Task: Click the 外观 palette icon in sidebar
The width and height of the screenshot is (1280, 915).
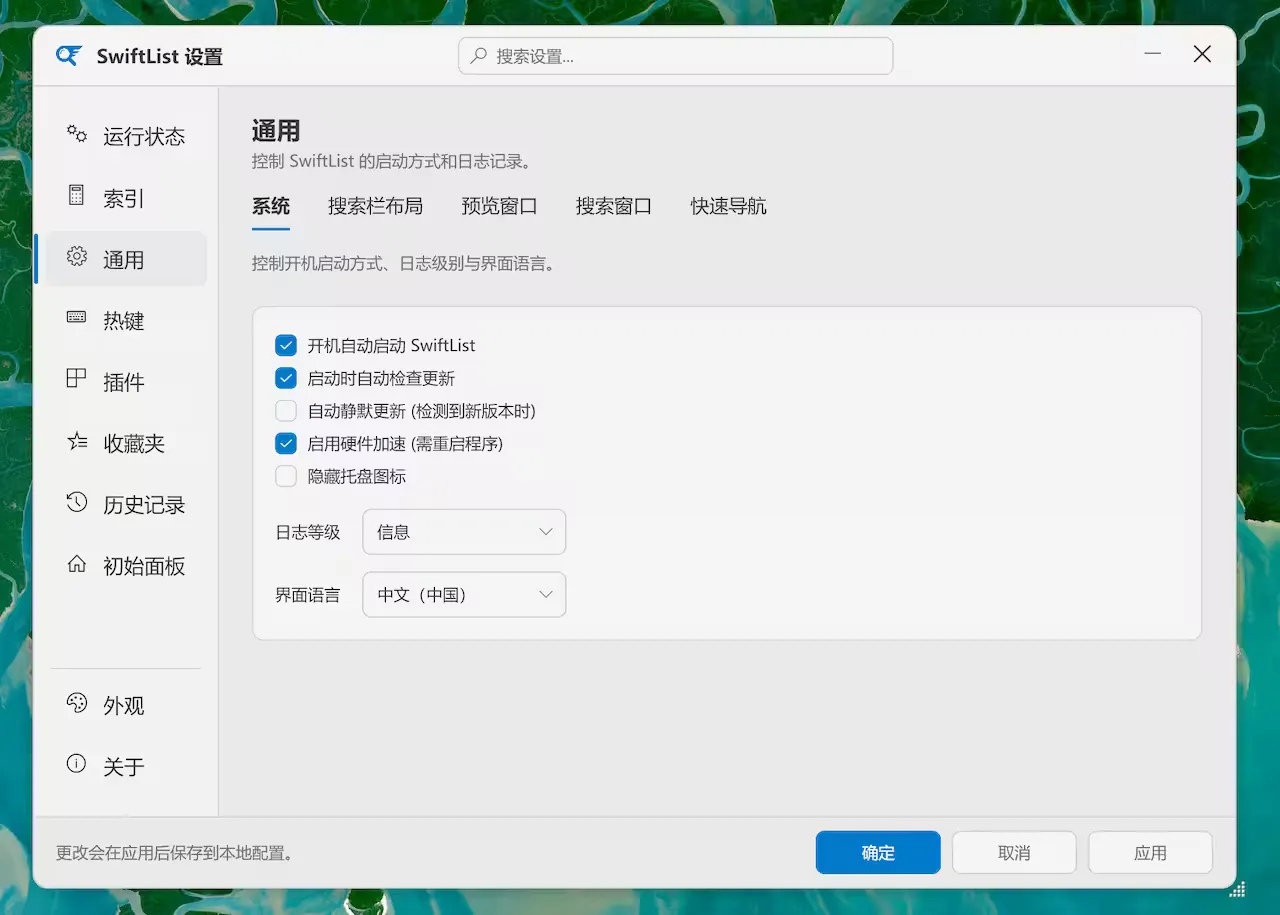Action: click(x=77, y=703)
